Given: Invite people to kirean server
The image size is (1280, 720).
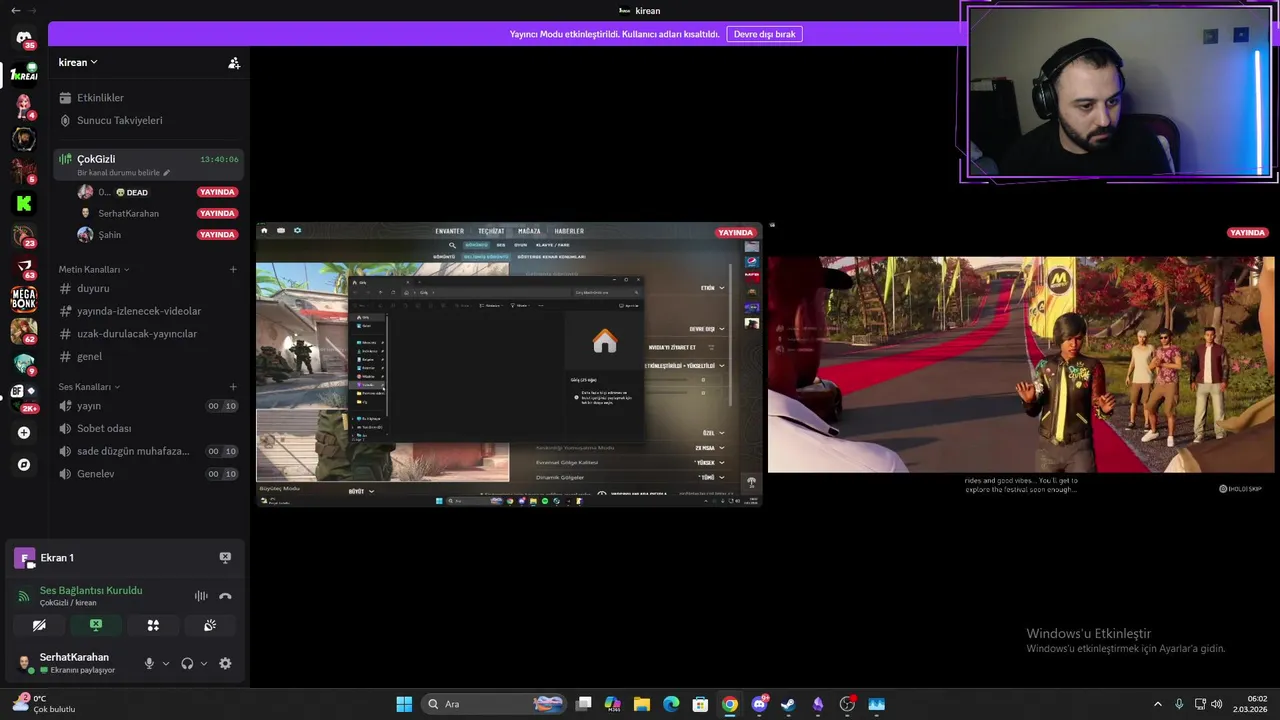Looking at the screenshot, I should [x=233, y=63].
